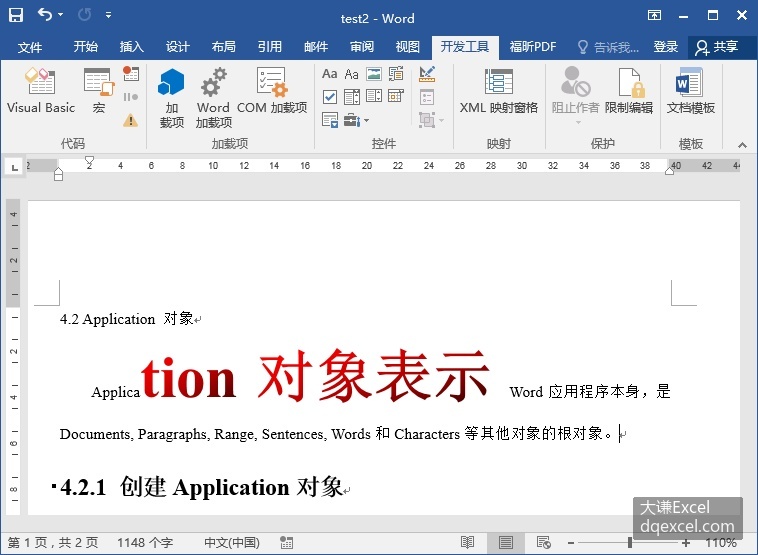Insert a plain text content control
The height and width of the screenshot is (555, 758).
(x=351, y=74)
